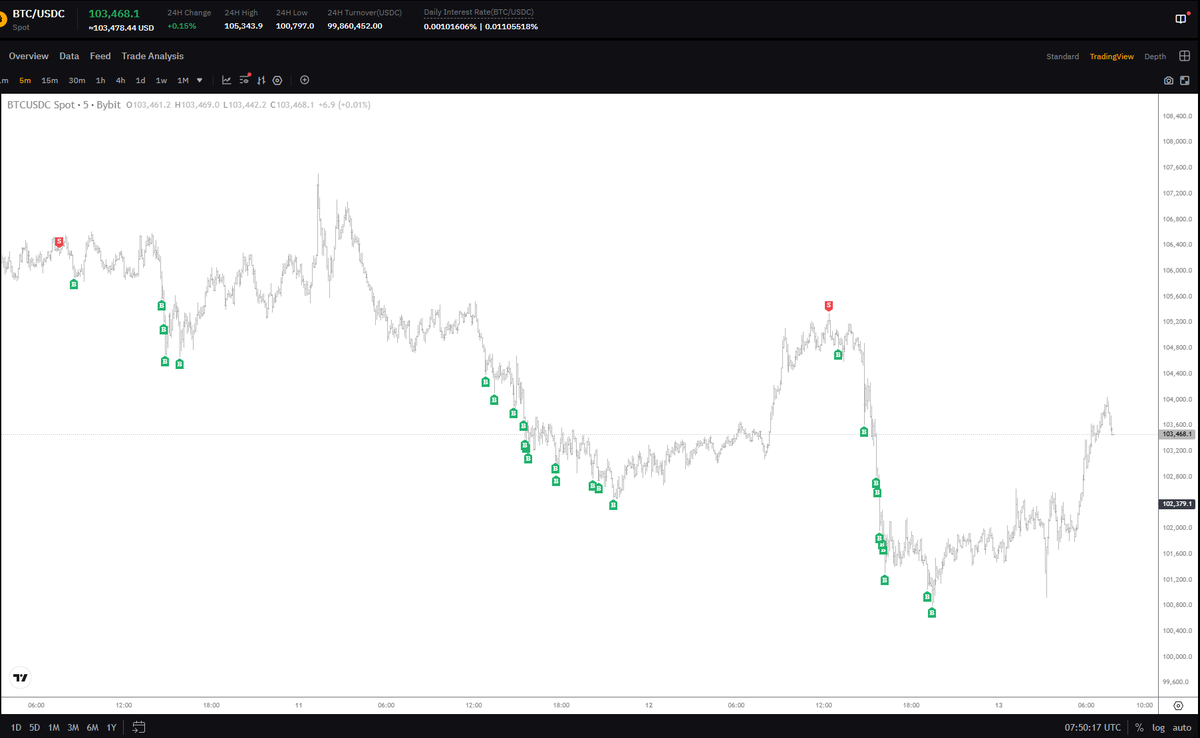Open the Feed tab
This screenshot has width=1200, height=738.
coord(100,56)
